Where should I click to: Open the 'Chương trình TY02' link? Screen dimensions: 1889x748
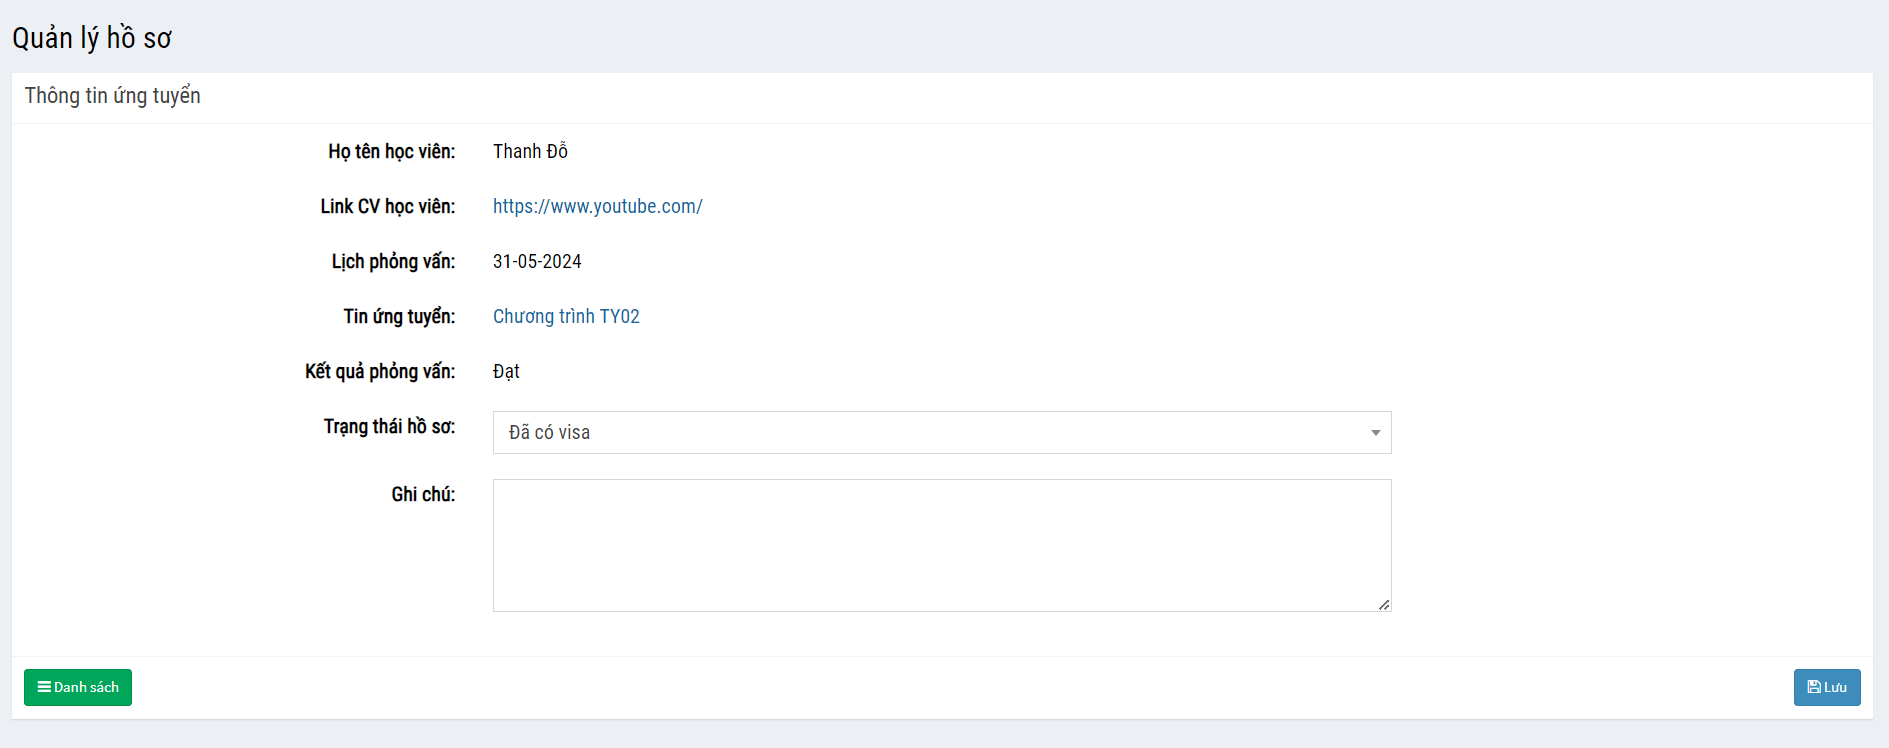point(566,317)
